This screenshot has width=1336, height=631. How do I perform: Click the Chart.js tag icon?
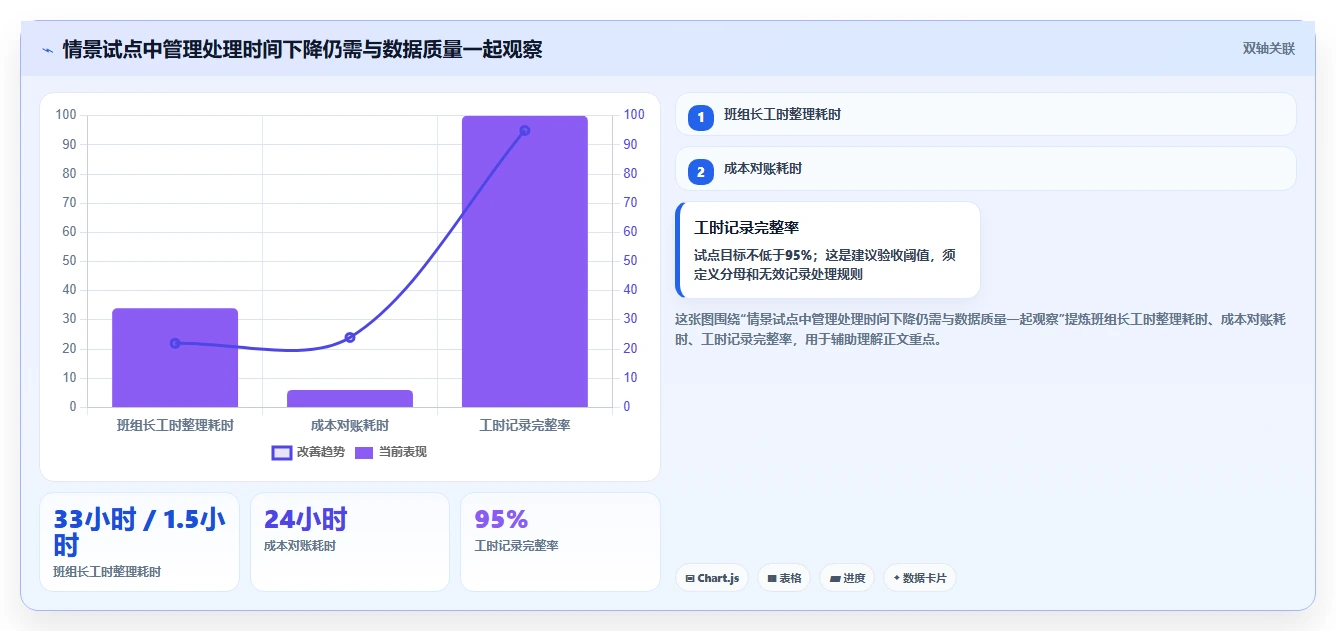click(690, 579)
